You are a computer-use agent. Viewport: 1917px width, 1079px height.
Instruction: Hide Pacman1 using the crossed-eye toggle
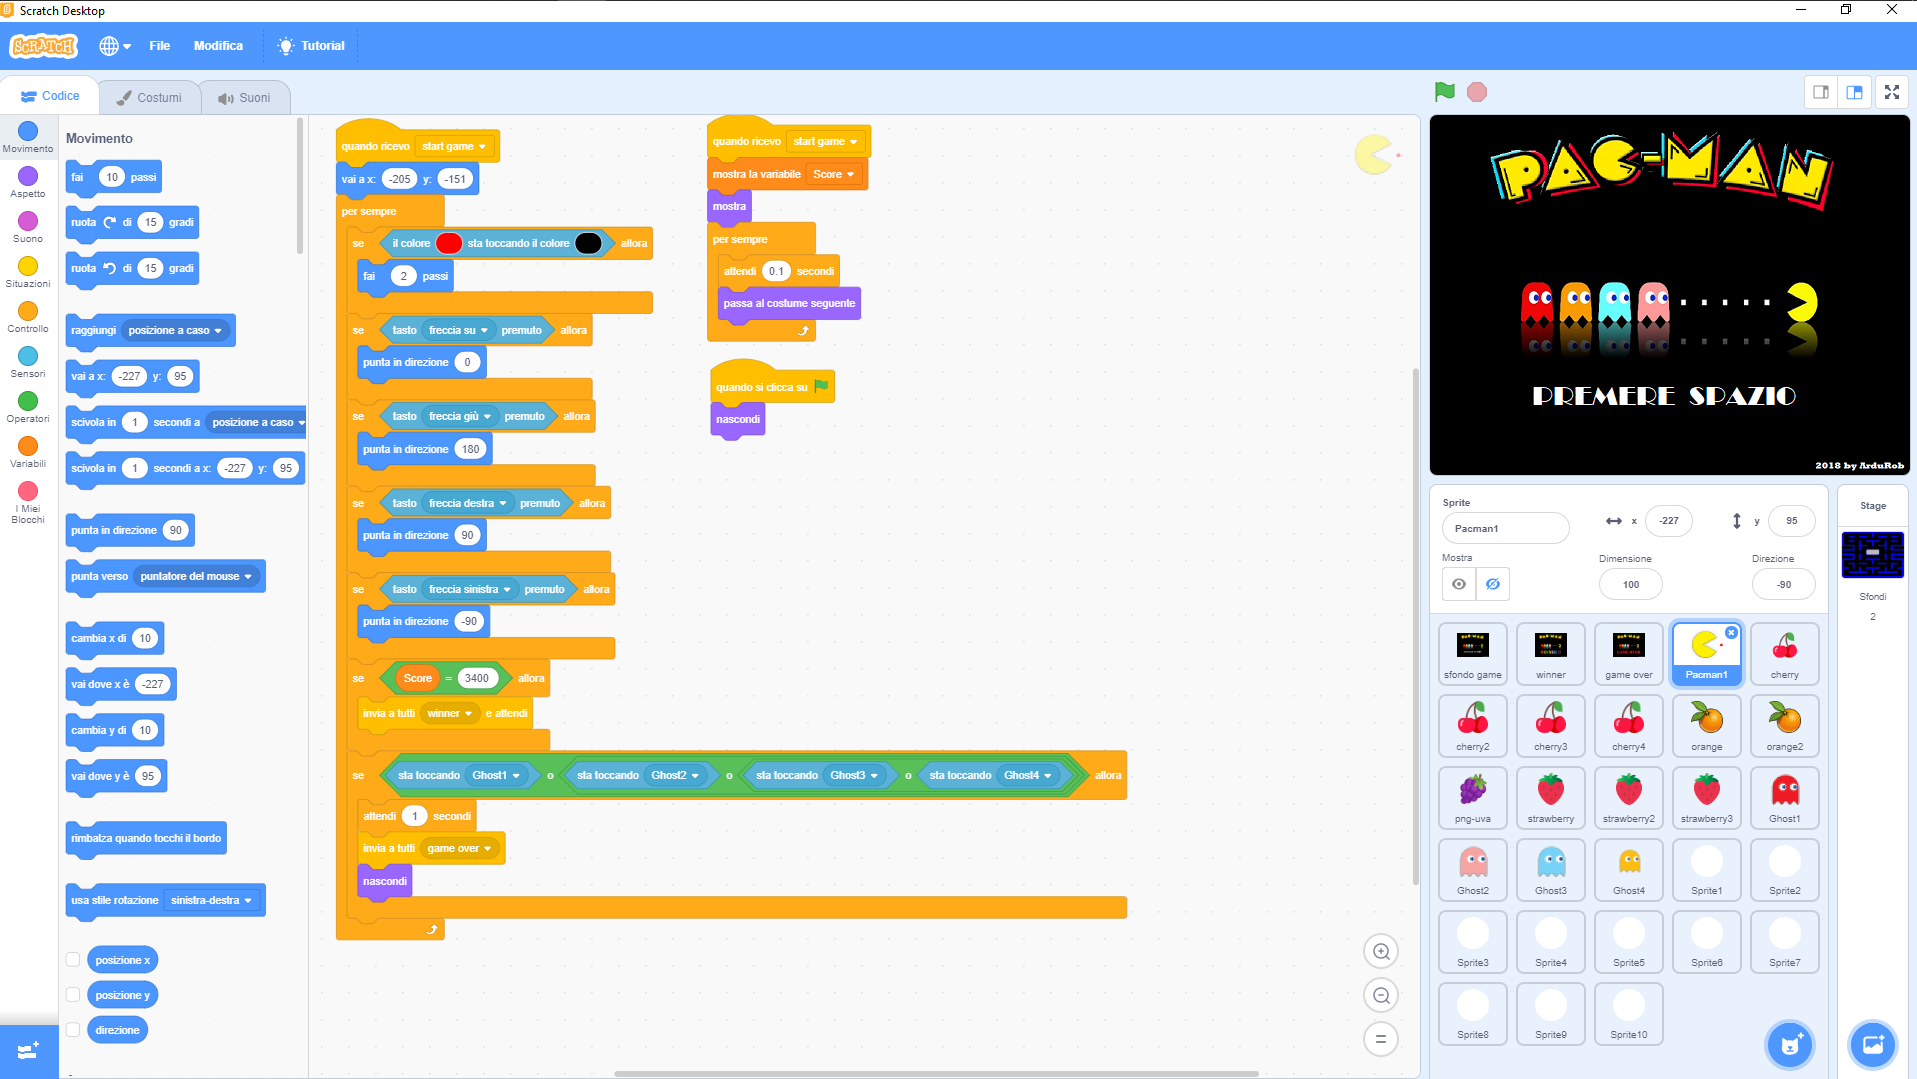click(1492, 584)
